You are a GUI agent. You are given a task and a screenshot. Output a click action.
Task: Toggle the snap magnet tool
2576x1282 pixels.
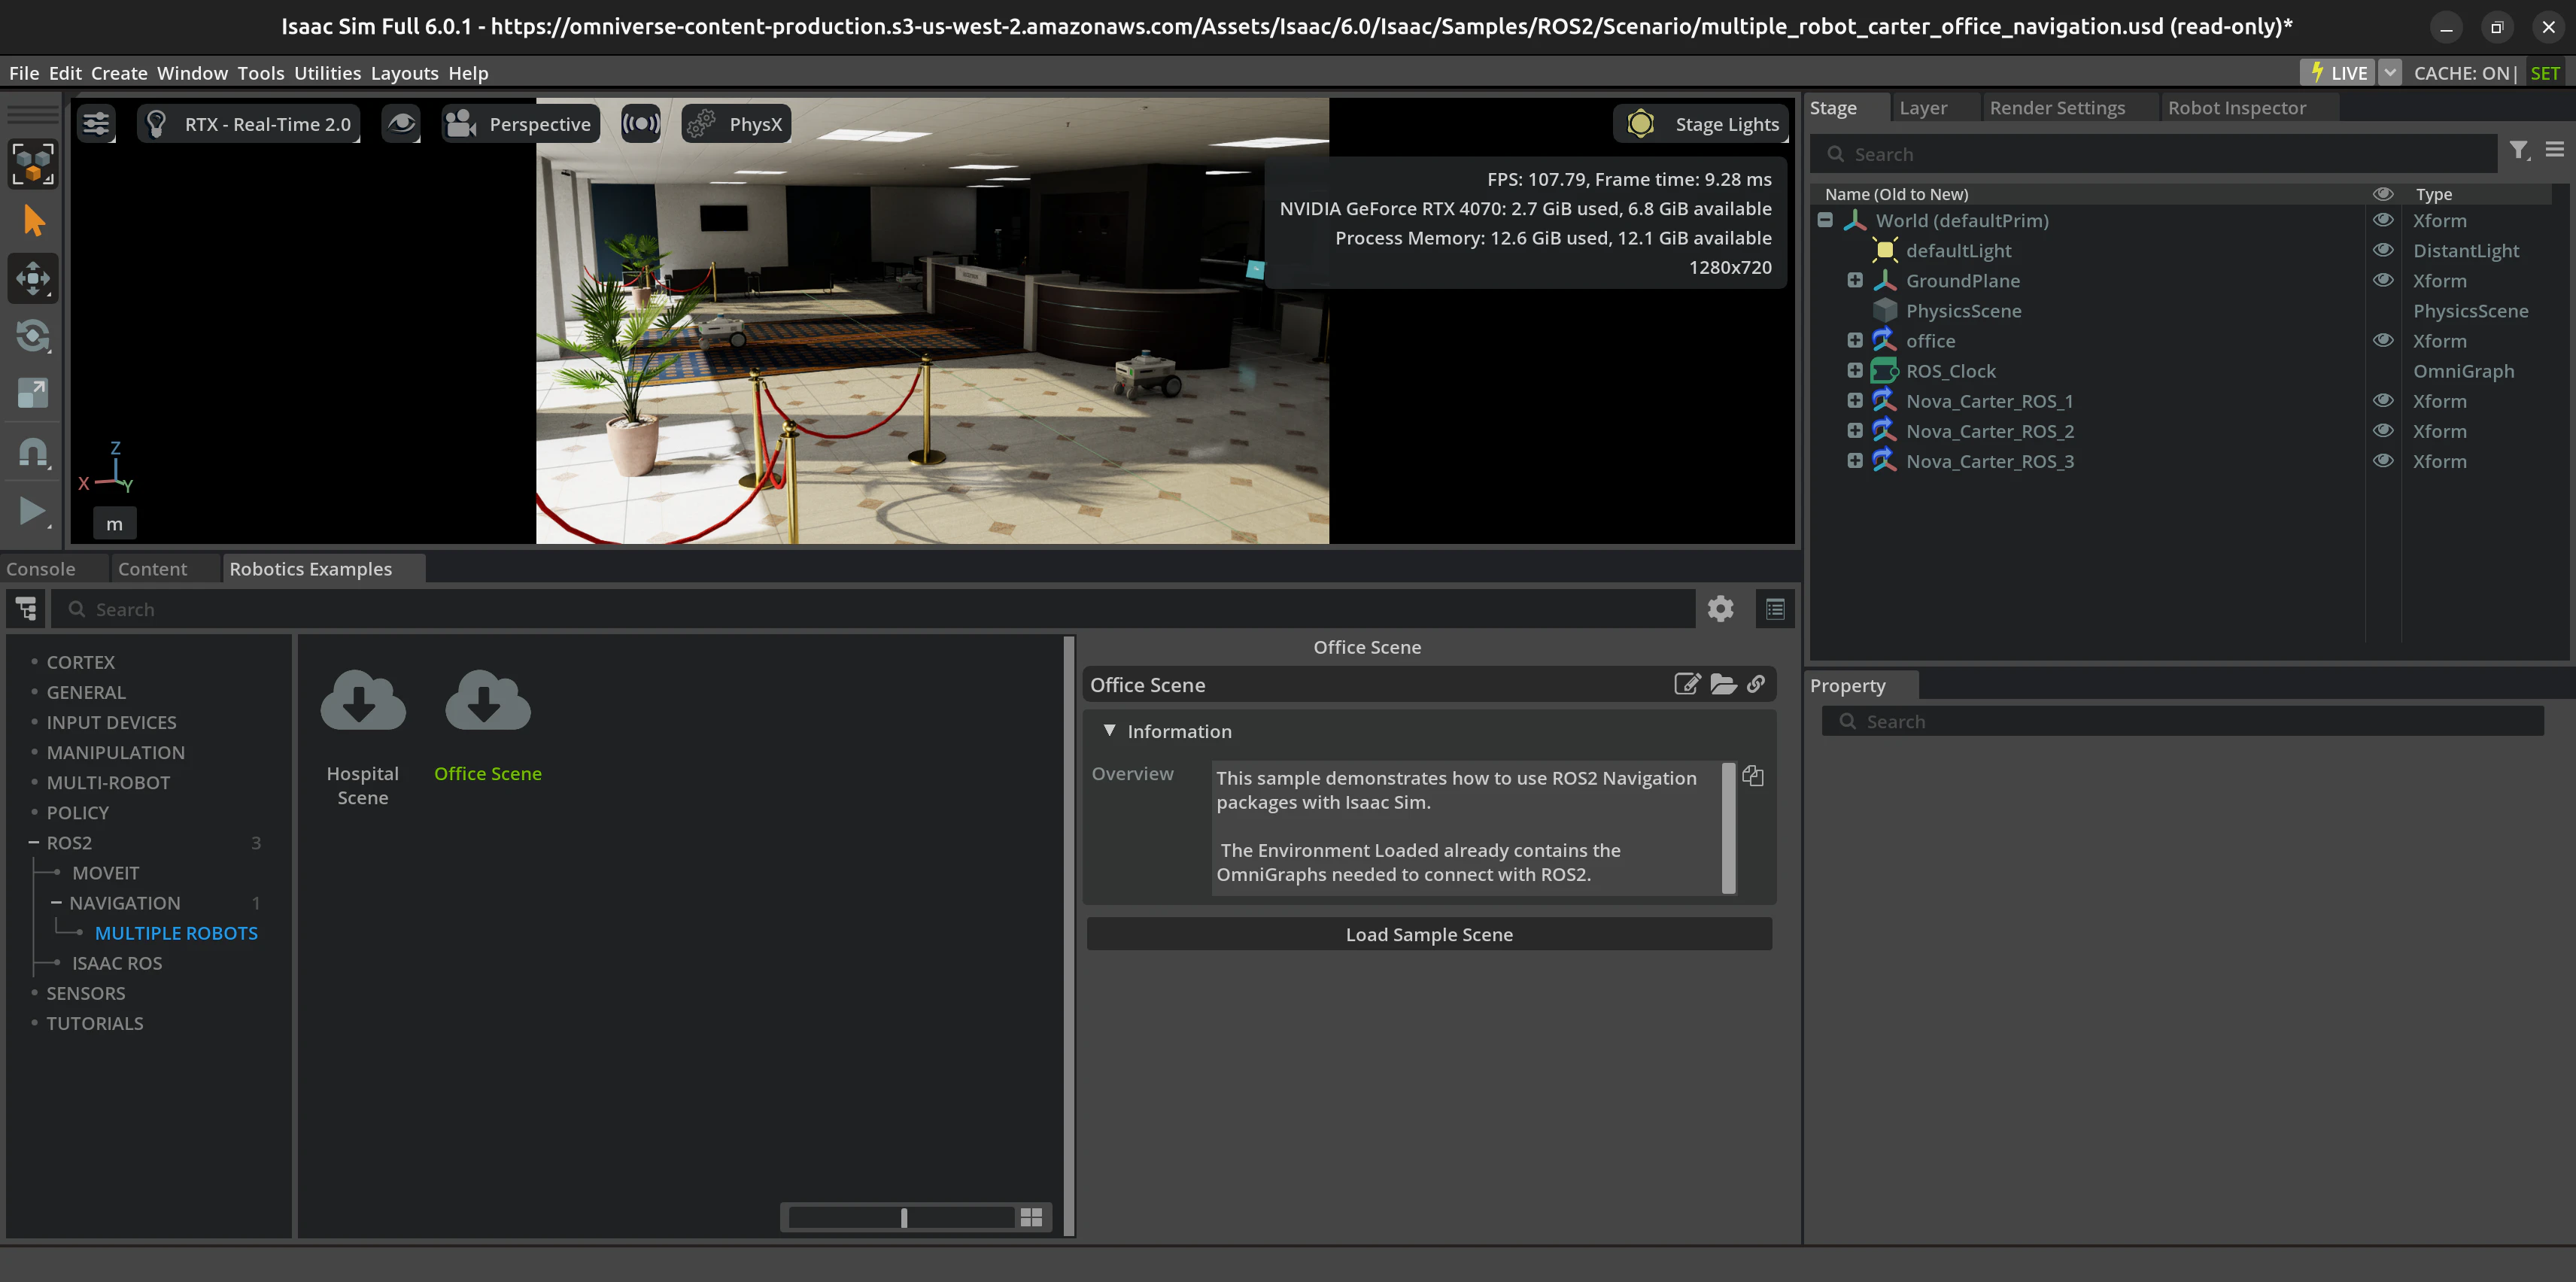pyautogui.click(x=33, y=452)
